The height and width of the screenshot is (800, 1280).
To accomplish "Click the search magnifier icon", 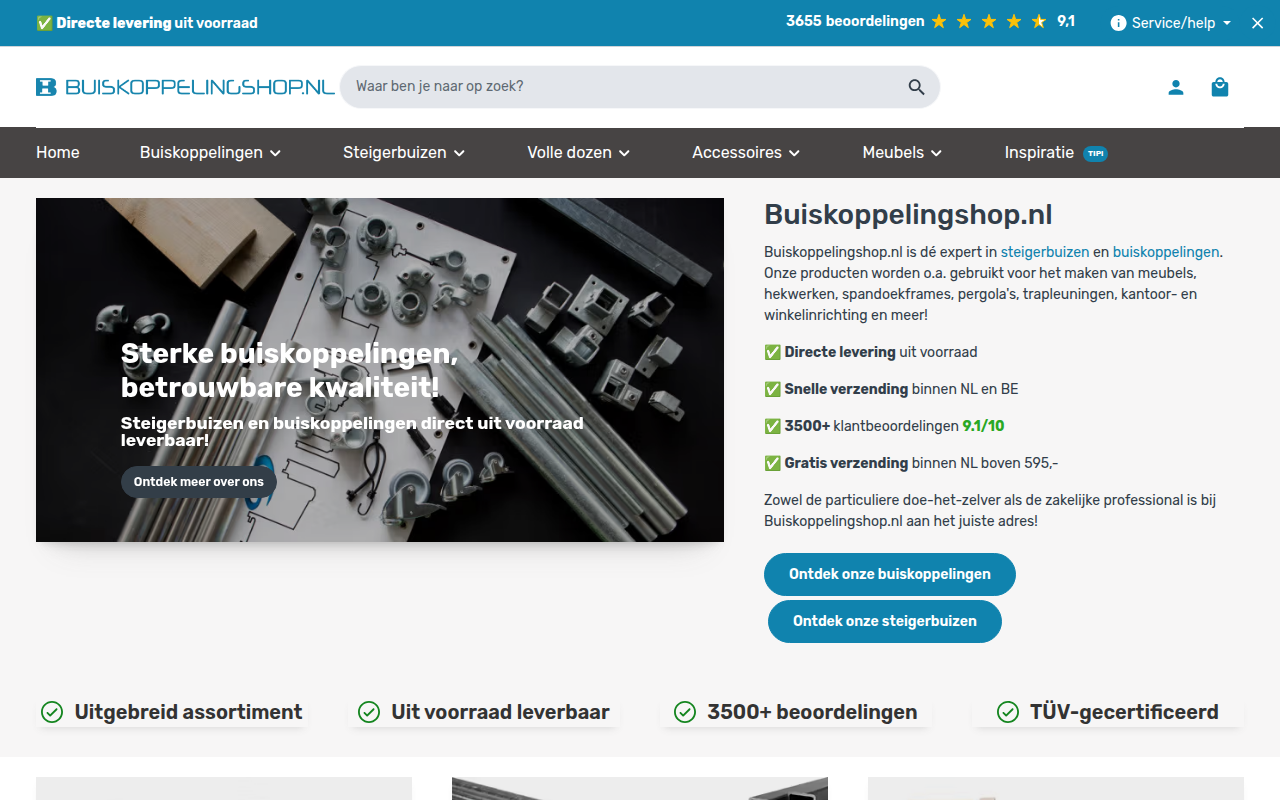I will coord(917,87).
